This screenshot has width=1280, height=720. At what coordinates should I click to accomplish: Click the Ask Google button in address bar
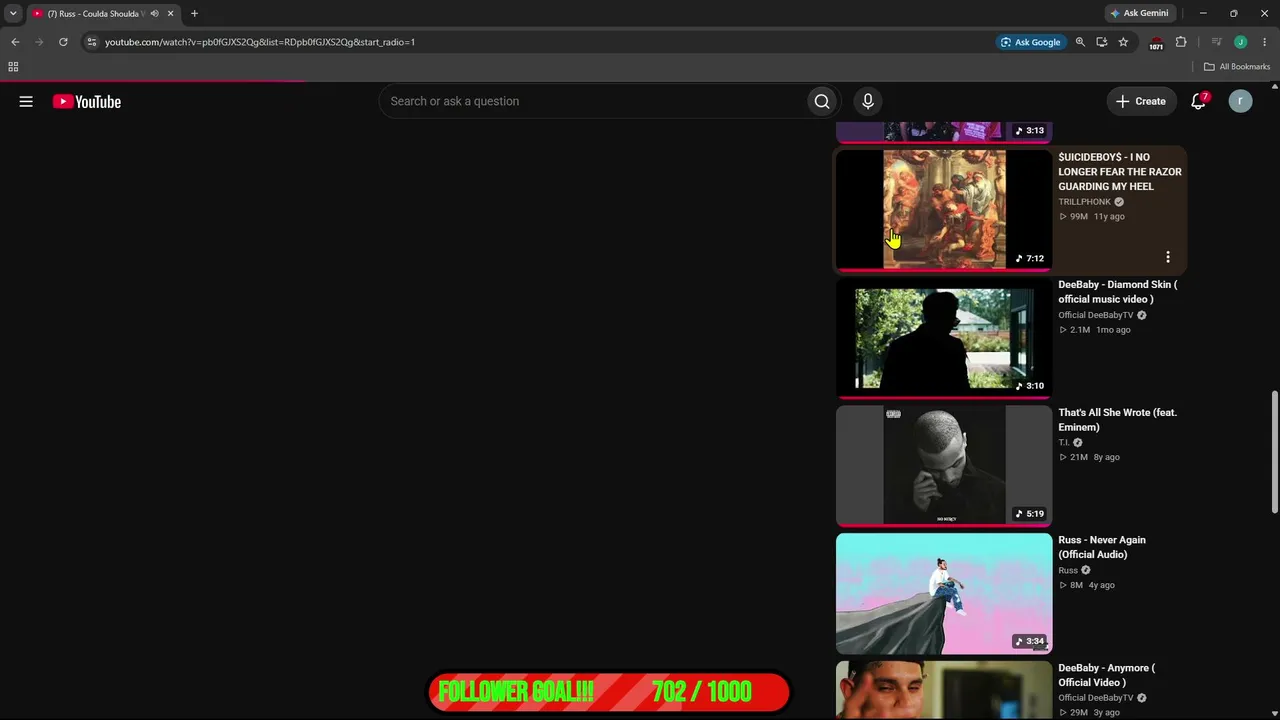[x=1030, y=42]
